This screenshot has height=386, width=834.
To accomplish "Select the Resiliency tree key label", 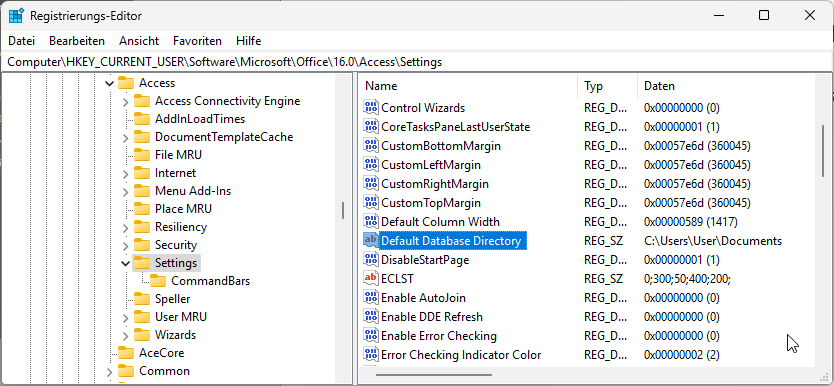I will pyautogui.click(x=181, y=227).
